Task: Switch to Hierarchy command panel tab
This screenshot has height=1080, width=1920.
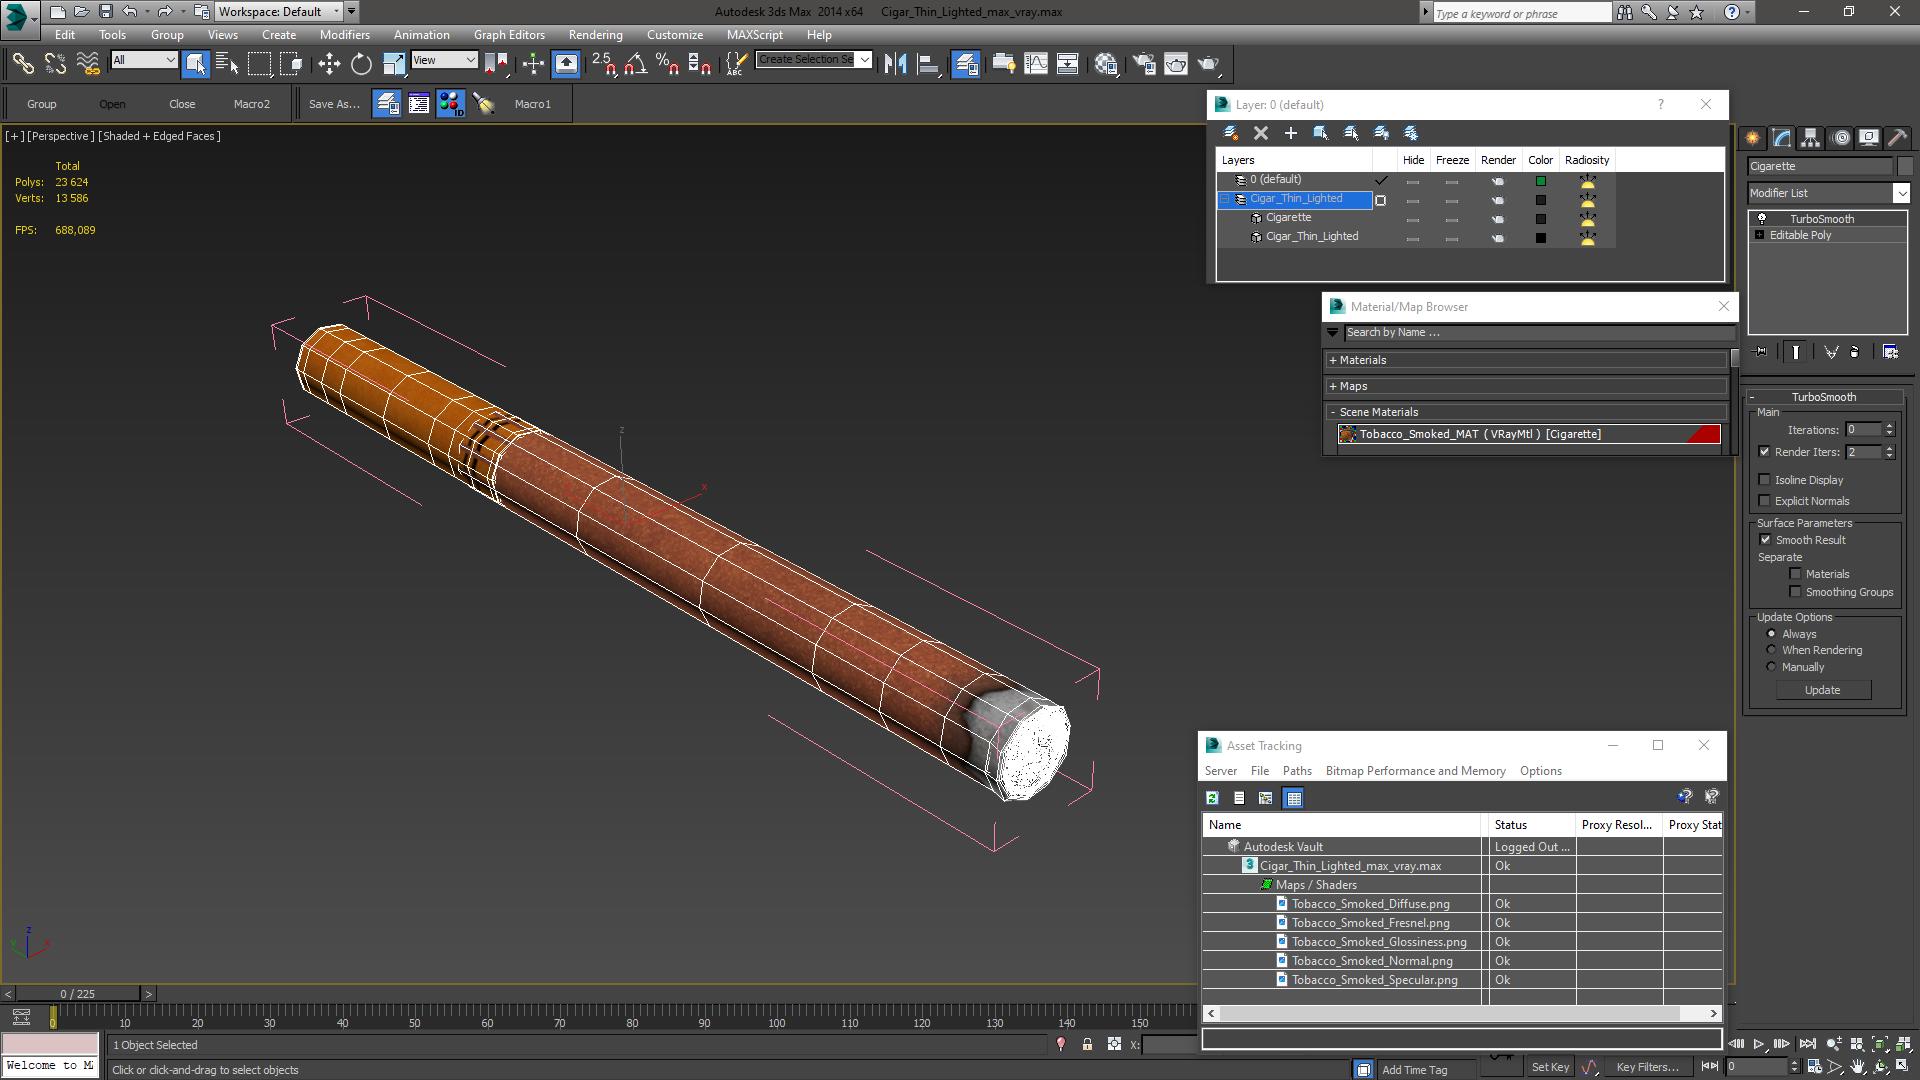Action: coord(1810,138)
